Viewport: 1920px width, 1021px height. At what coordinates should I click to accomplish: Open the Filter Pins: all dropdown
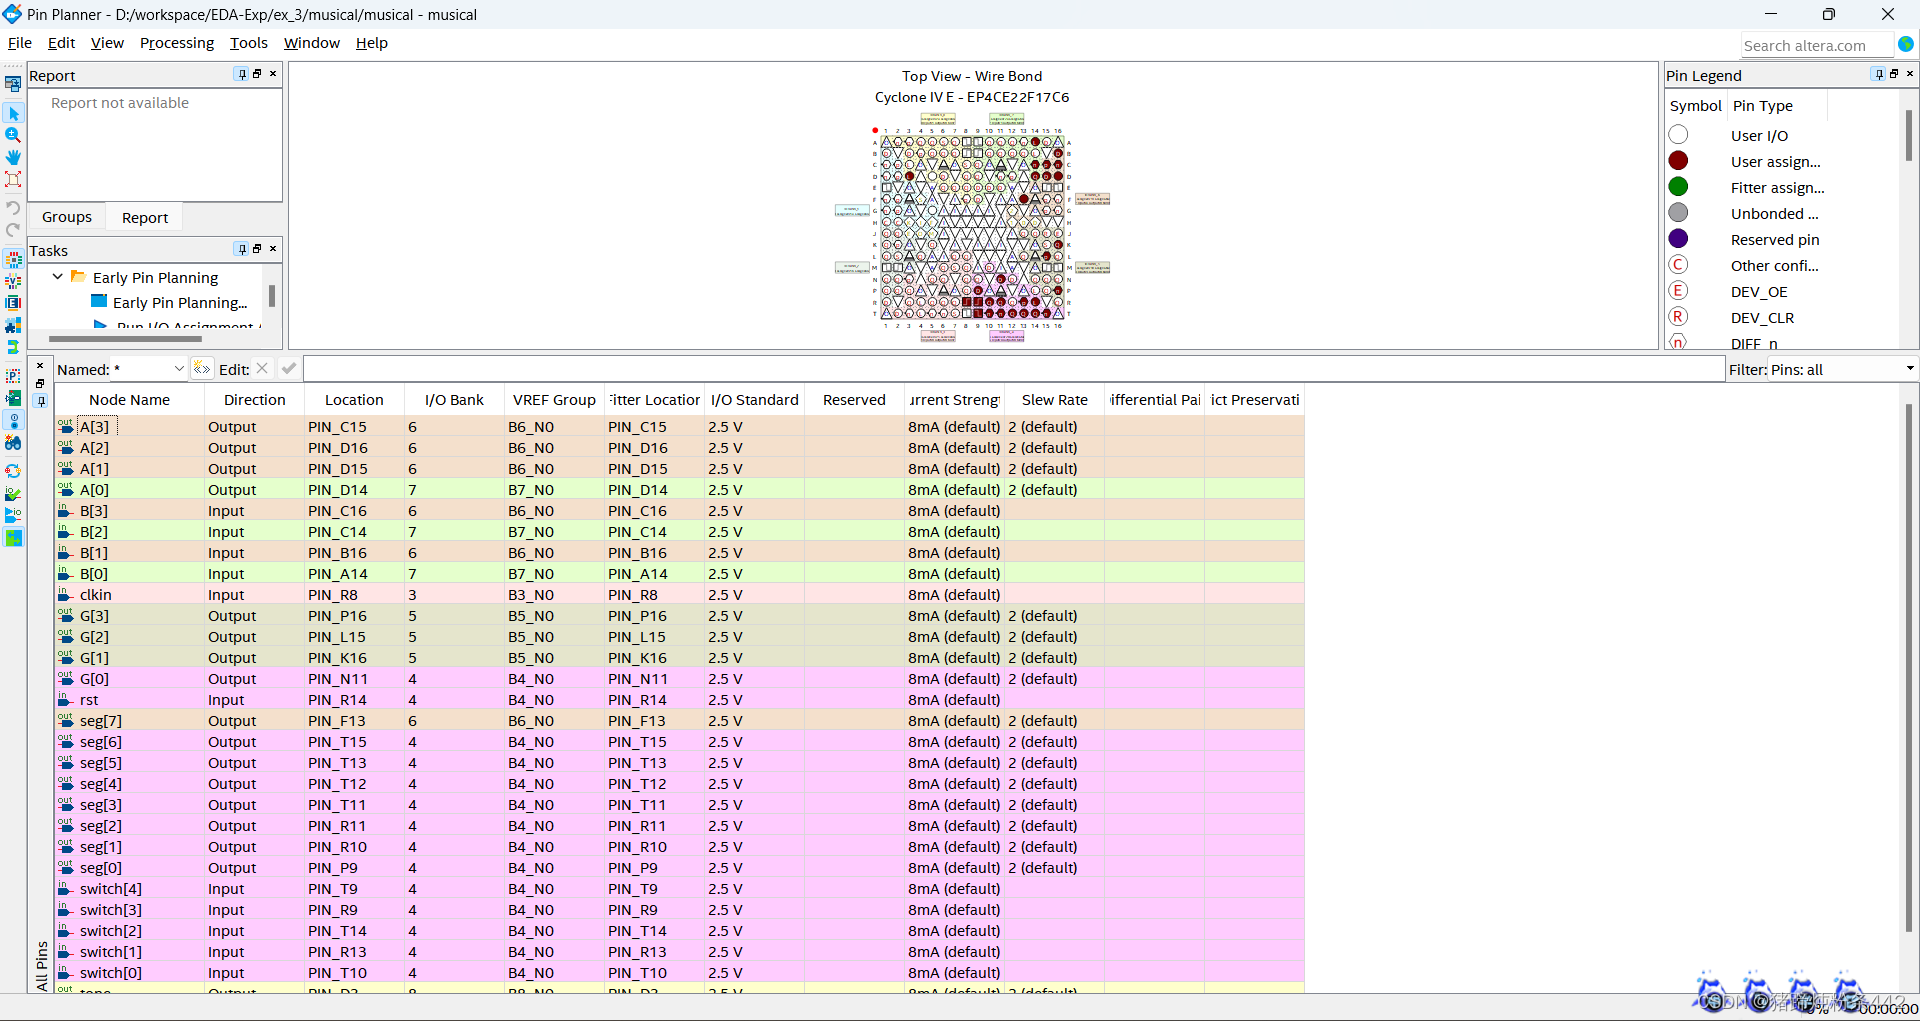tap(1909, 369)
